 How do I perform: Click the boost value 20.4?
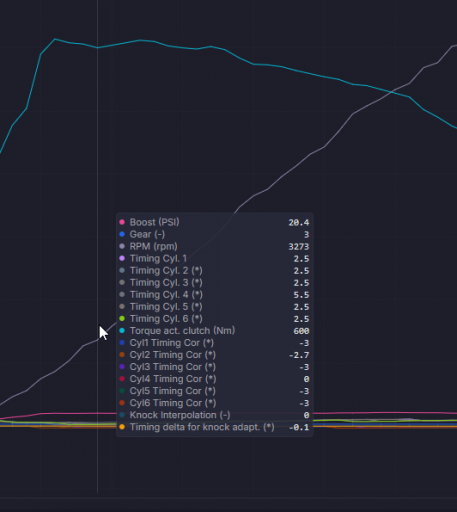[299, 223]
